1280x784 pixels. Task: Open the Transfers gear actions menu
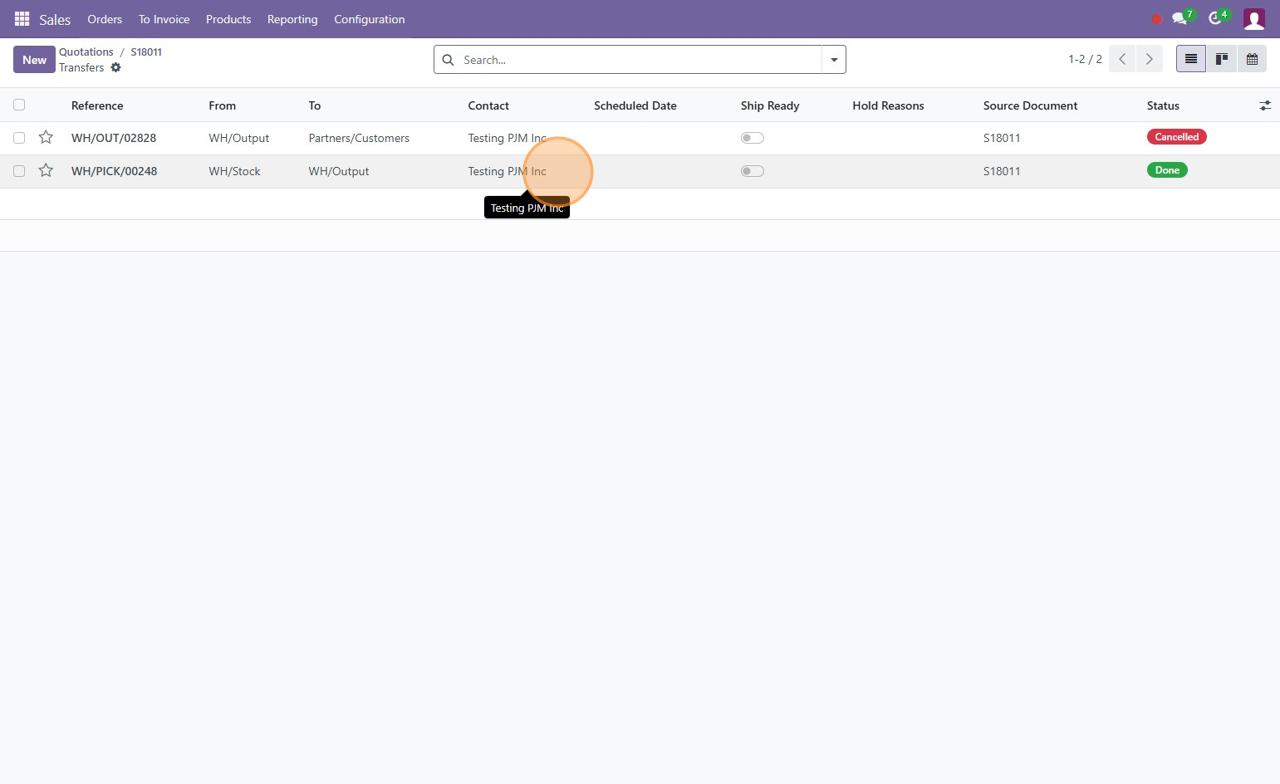[x=116, y=68]
